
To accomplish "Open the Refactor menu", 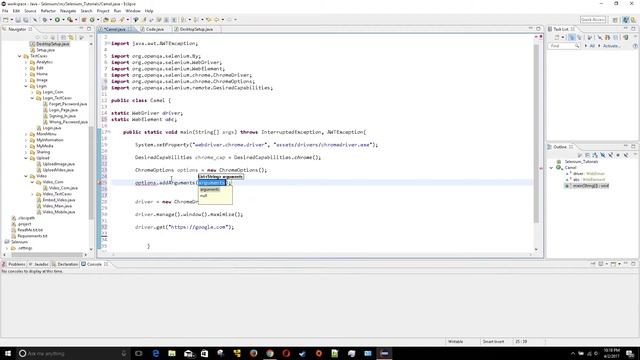I will point(48,11).
